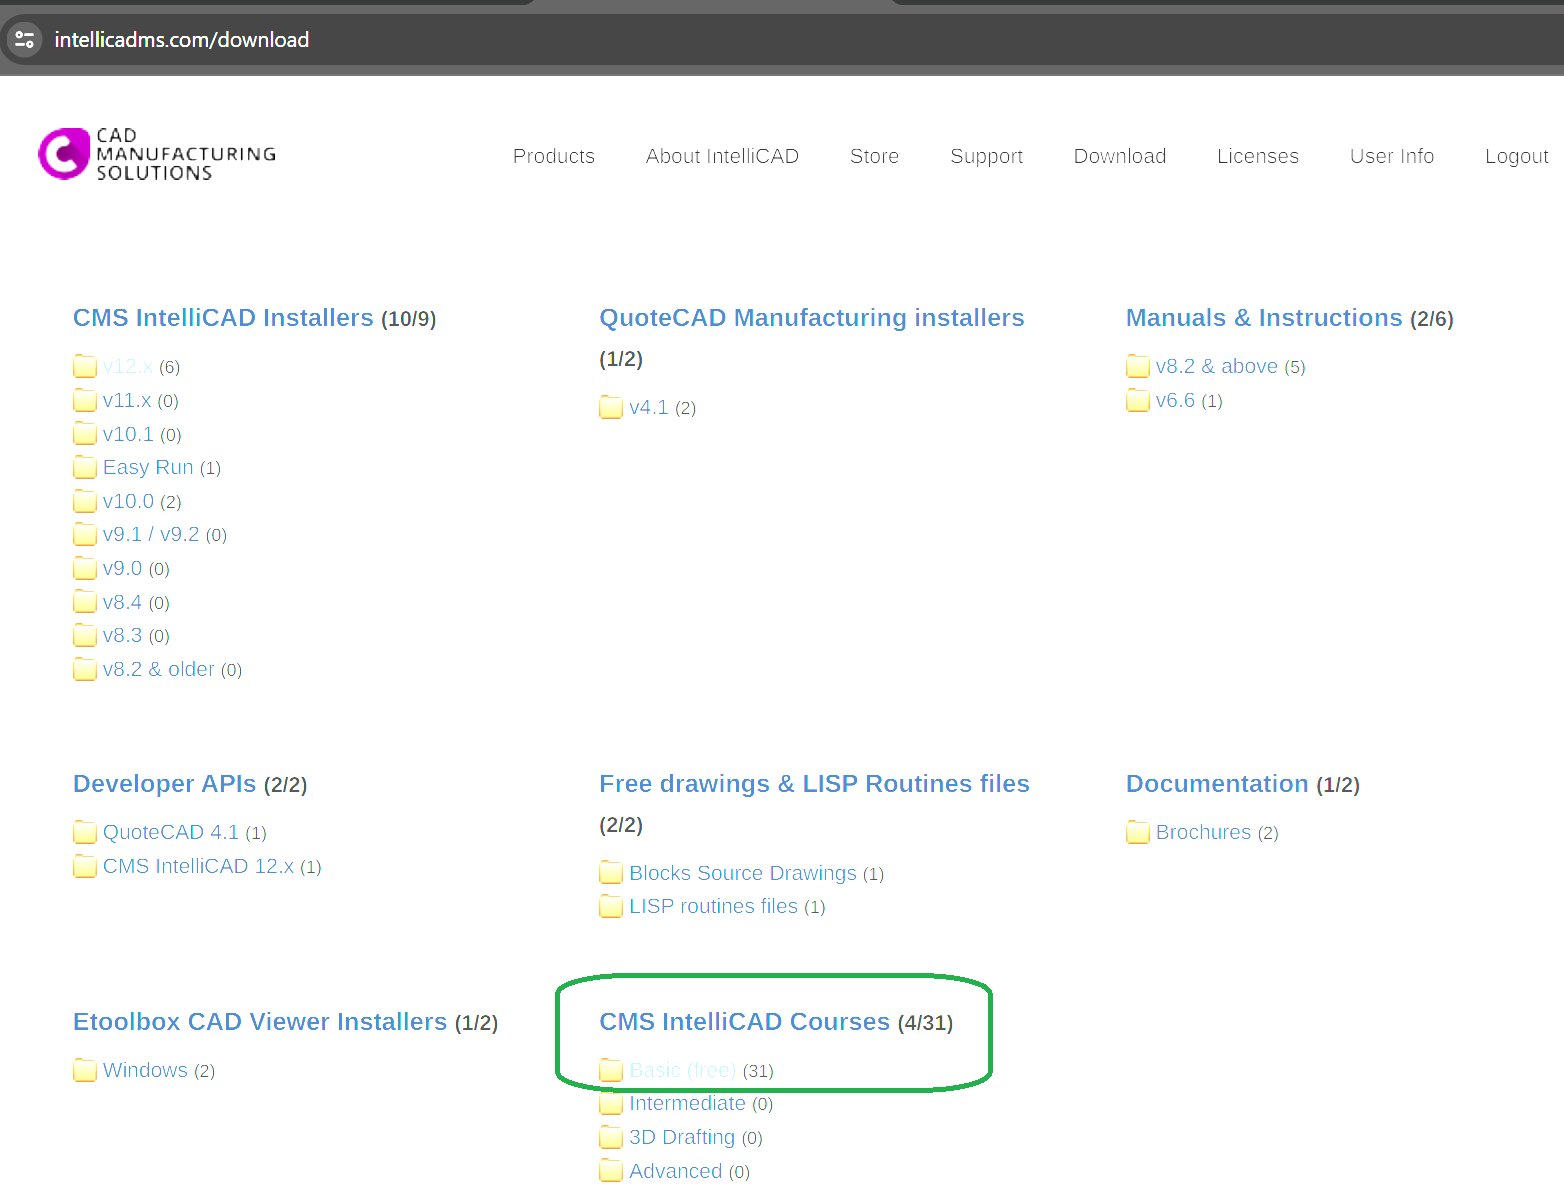Click the Brochures folder icon

pyautogui.click(x=1138, y=833)
